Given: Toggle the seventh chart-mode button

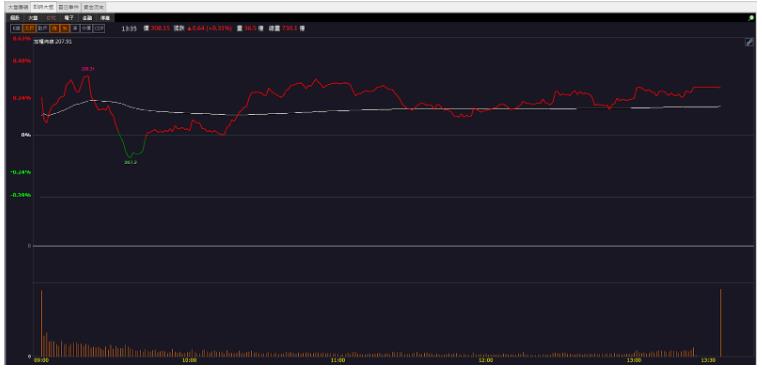Looking at the screenshot, I should (x=86, y=28).
